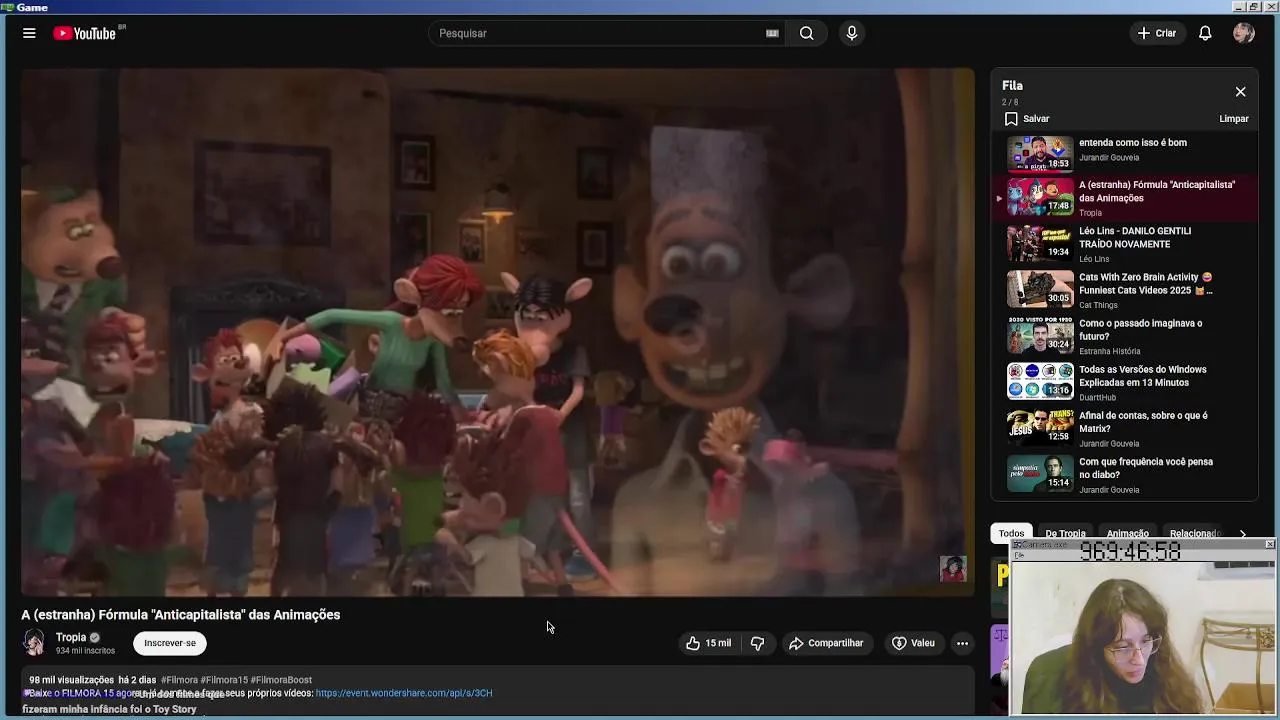Click the #Filmora15 hashtag
The image size is (1280, 720).
pos(224,680)
